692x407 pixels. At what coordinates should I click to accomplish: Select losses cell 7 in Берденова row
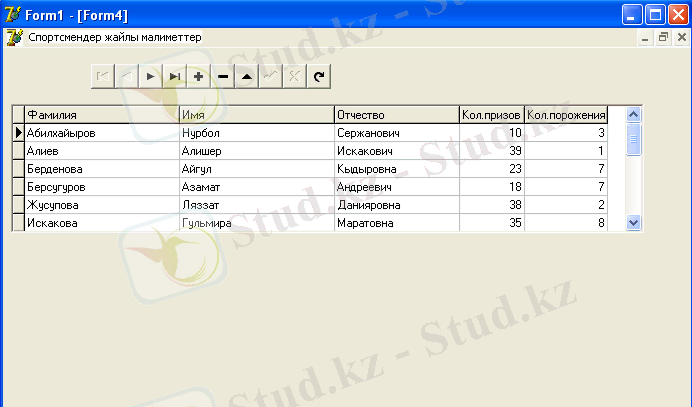click(x=566, y=169)
